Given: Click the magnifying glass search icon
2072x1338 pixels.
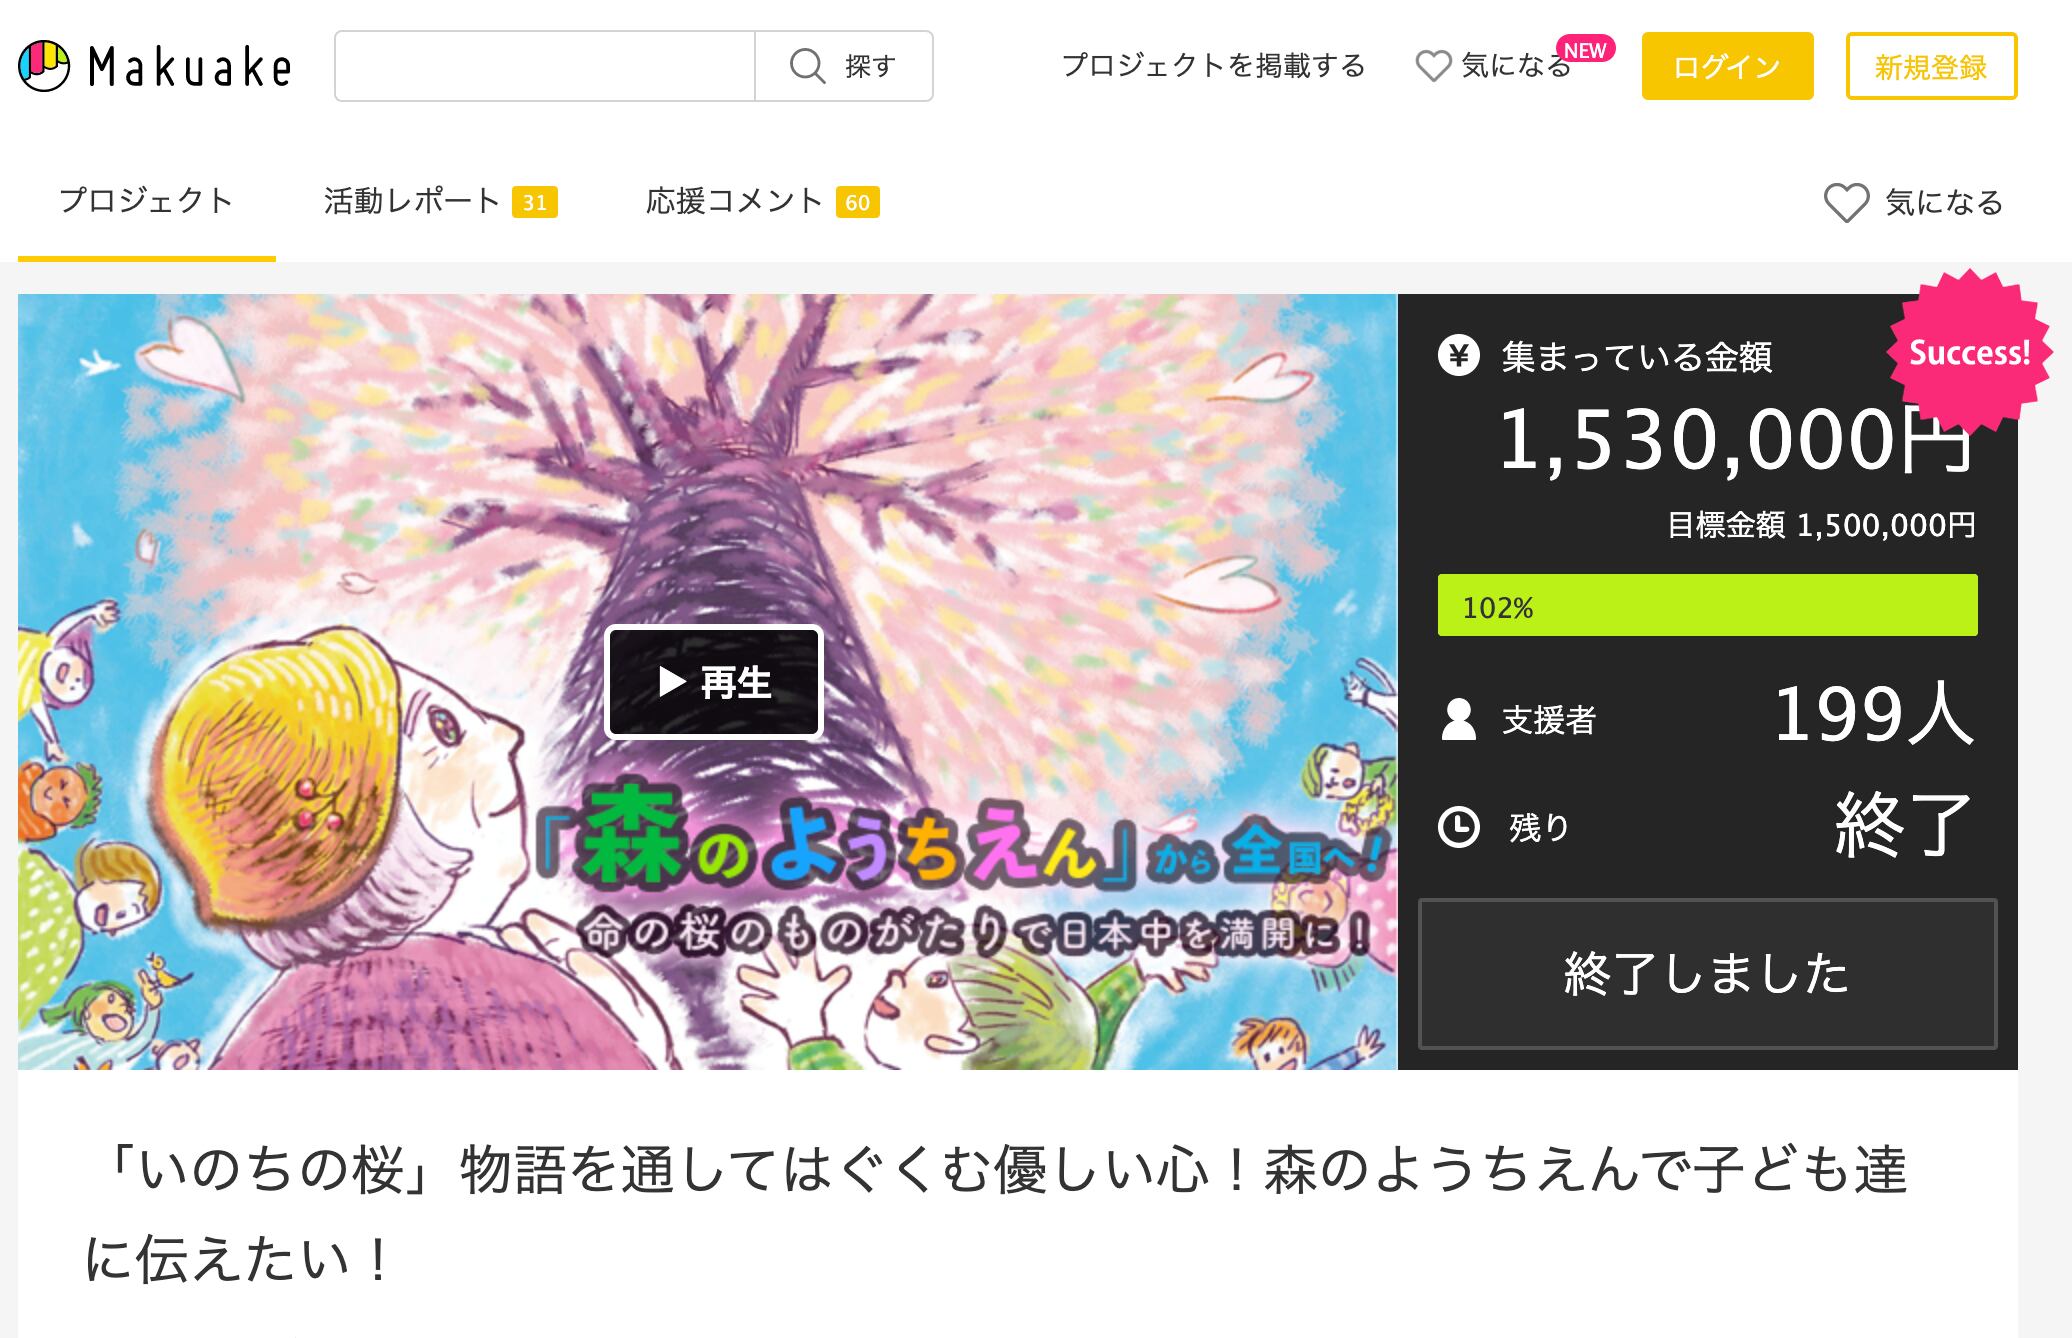Looking at the screenshot, I should [x=807, y=66].
